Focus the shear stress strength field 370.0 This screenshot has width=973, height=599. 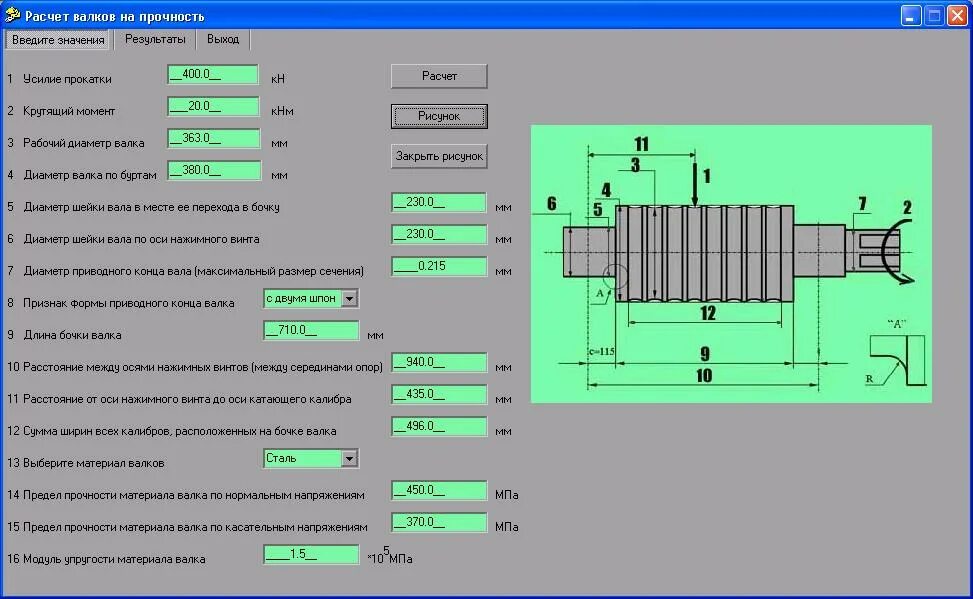coord(439,523)
